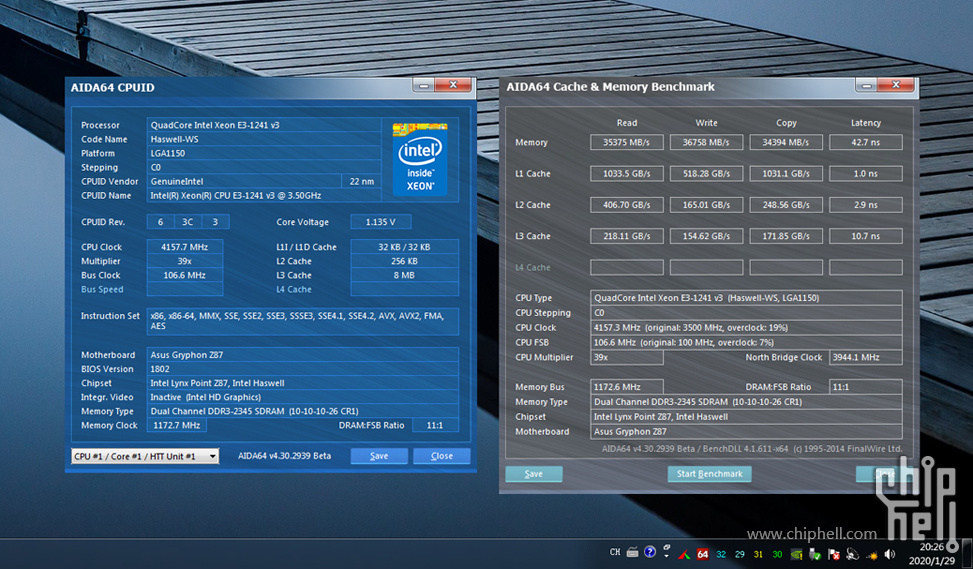Click the Integr. Video value Inactive
The height and width of the screenshot is (569, 973).
[303, 397]
